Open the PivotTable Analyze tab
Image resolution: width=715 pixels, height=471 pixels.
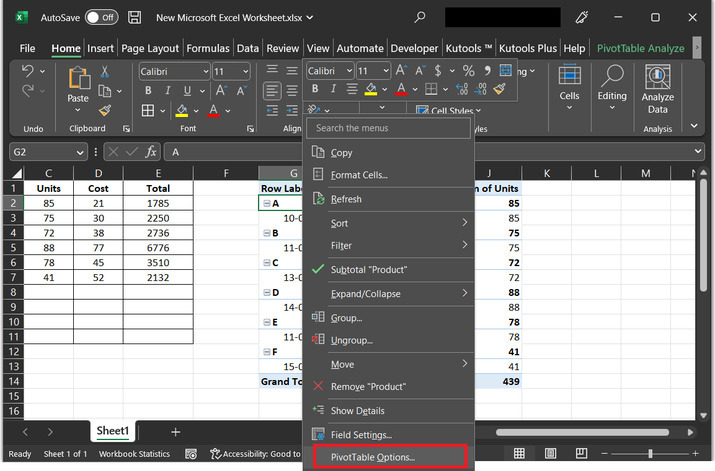640,48
